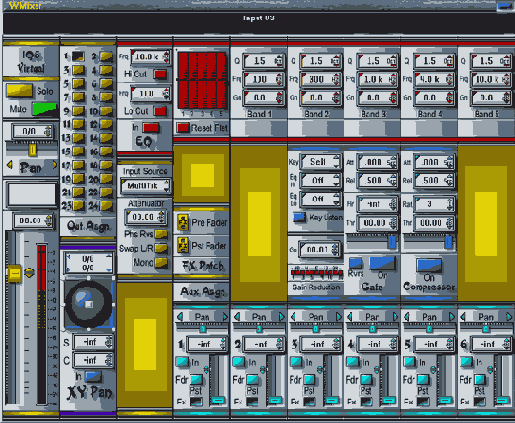This screenshot has width=515, height=423.
Task: Click the blank channel name box
Action: click(x=32, y=194)
